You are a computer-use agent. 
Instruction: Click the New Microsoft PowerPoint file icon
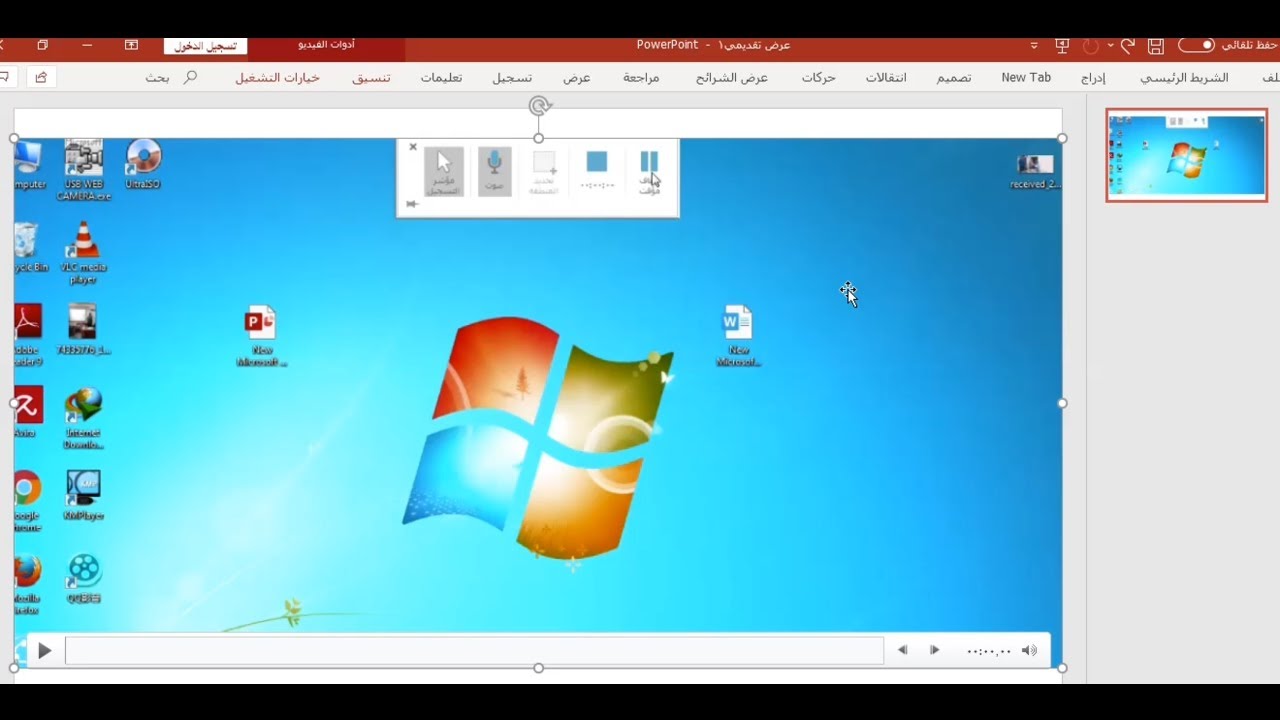pyautogui.click(x=261, y=337)
